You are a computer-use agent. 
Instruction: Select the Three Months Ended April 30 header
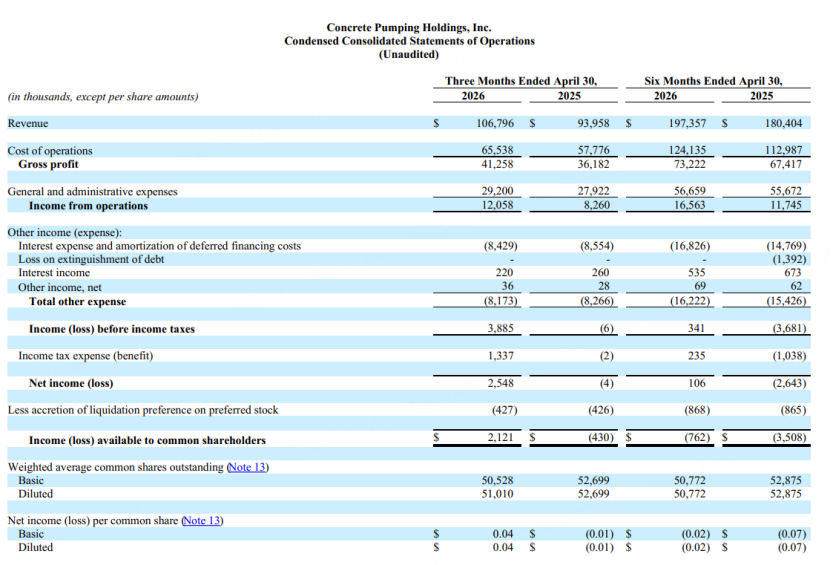520,81
